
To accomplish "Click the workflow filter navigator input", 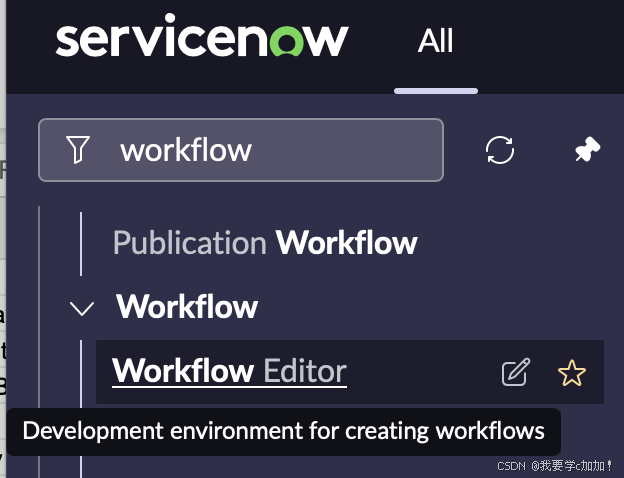I will [241, 150].
